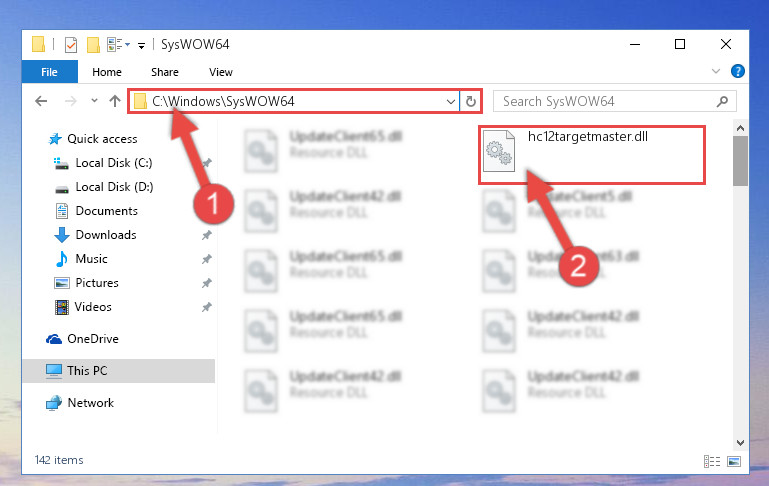
Task: Select the hc12targetmaster.dll file
Action: click(x=592, y=155)
